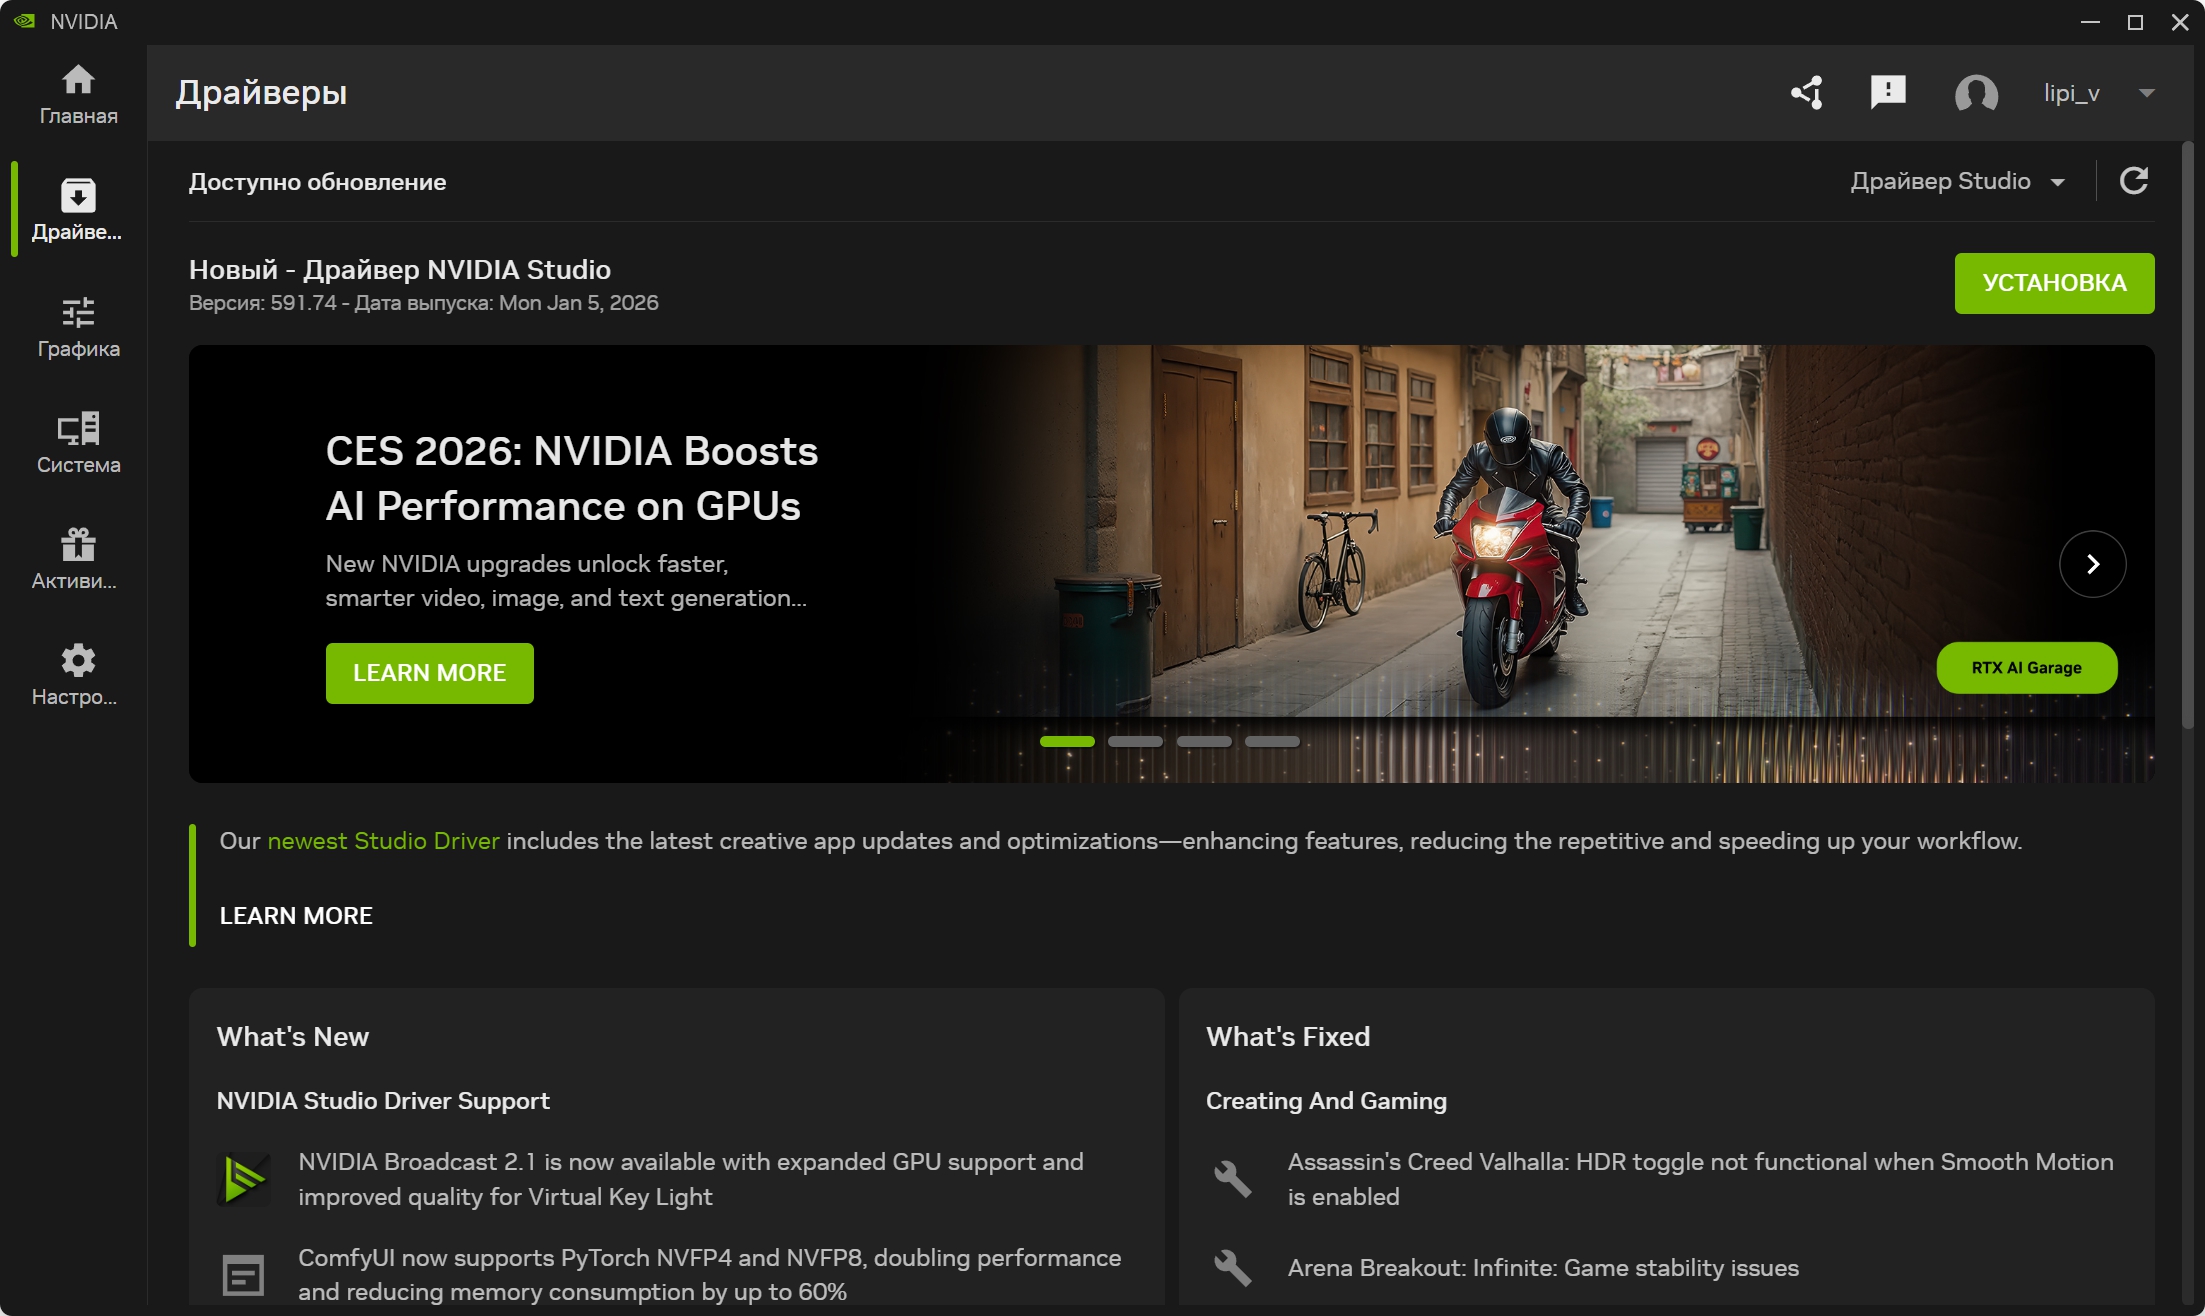Open the lipi_v account dropdown arrow

[x=2146, y=93]
